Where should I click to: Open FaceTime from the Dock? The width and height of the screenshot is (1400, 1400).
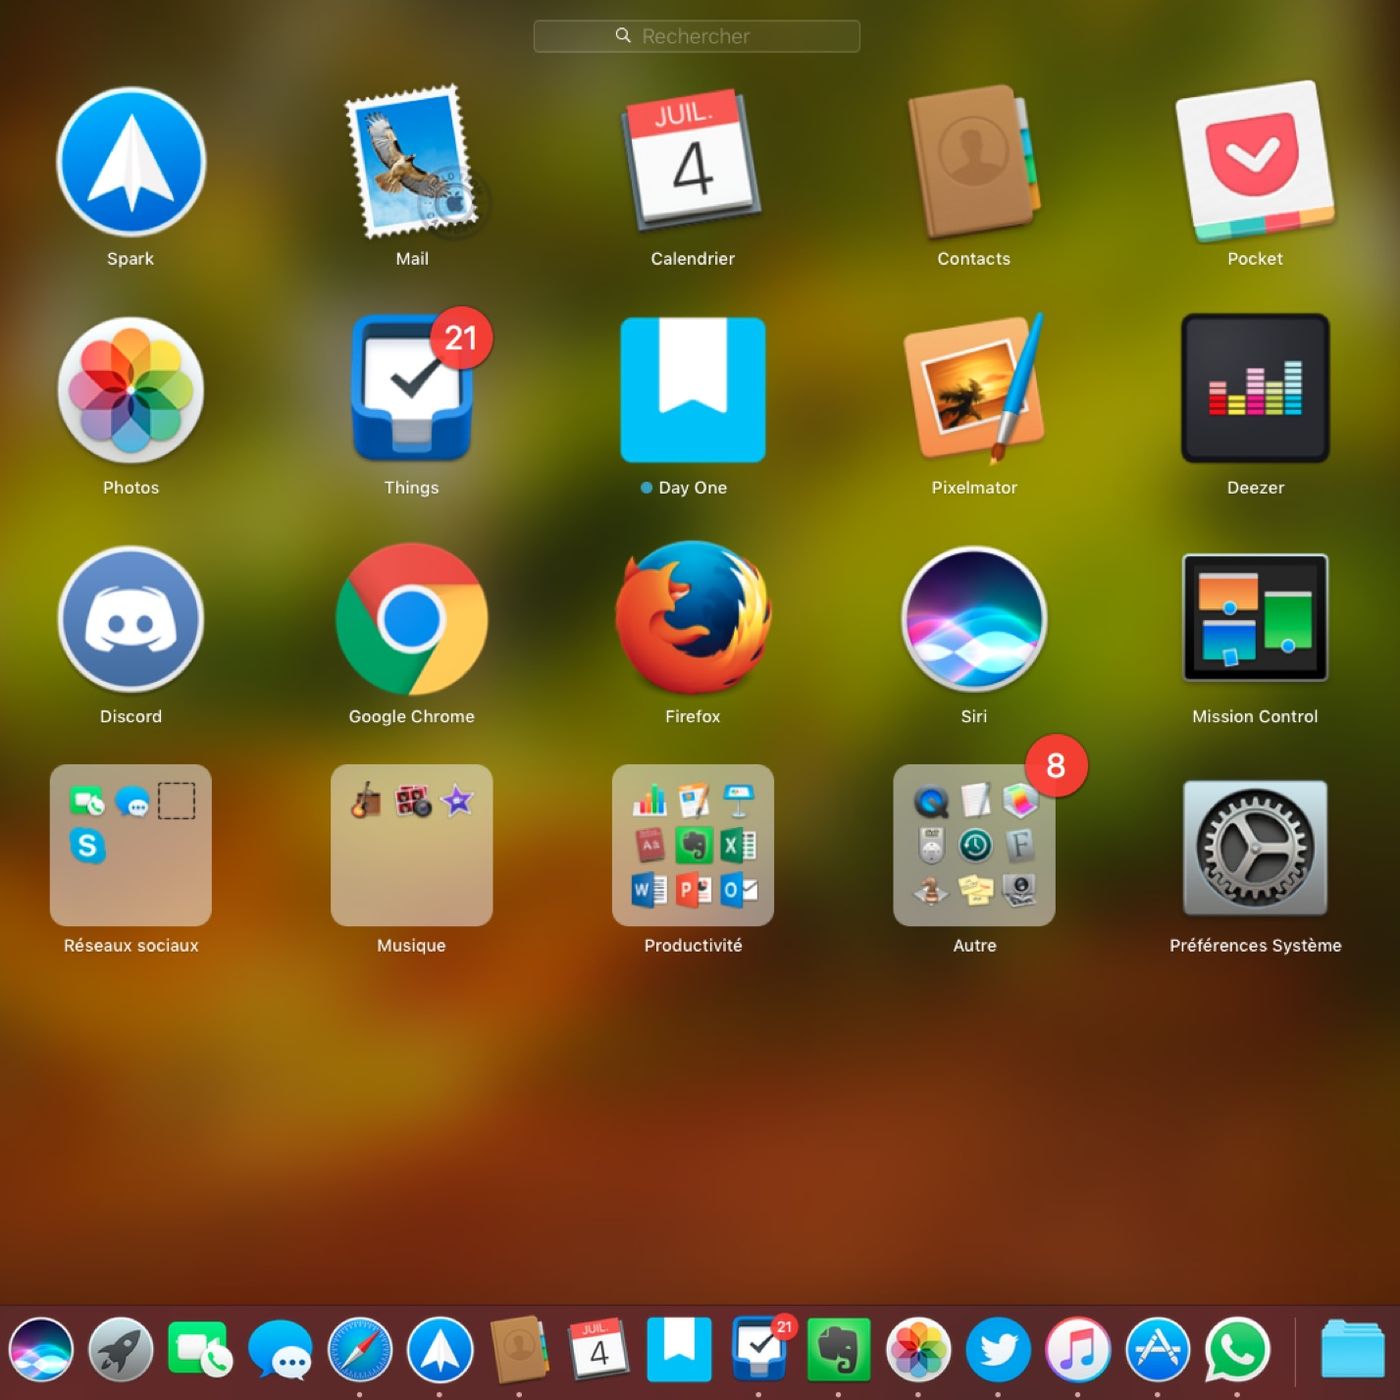200,1349
